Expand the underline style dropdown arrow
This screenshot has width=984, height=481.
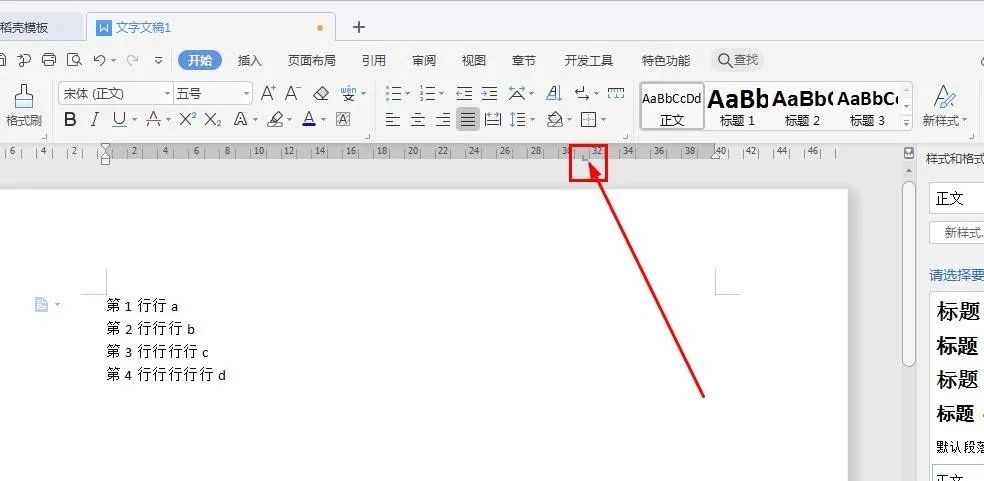(134, 120)
